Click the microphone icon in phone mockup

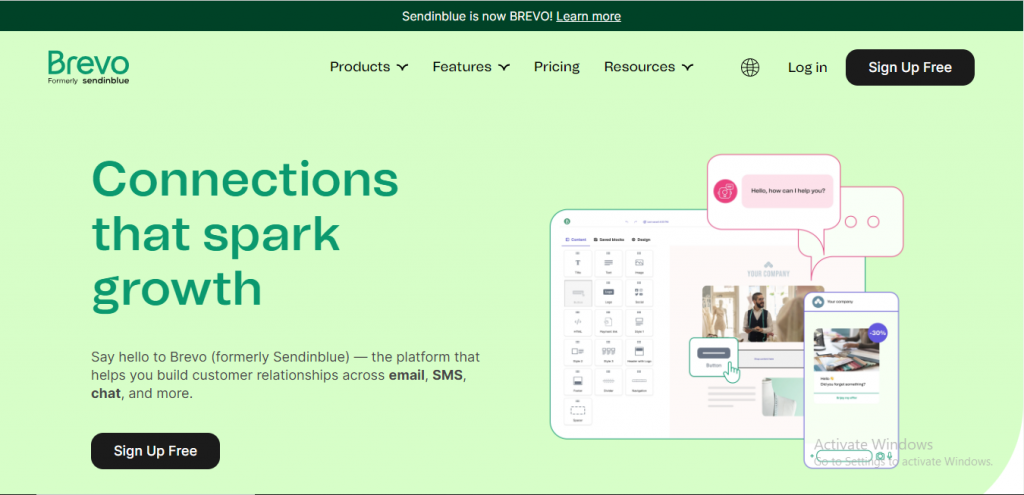tap(889, 456)
